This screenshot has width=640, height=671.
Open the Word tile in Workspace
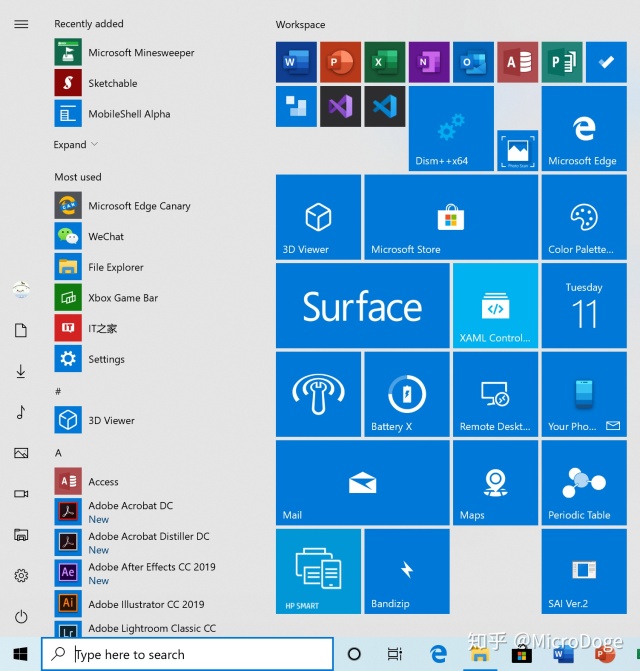pos(296,62)
